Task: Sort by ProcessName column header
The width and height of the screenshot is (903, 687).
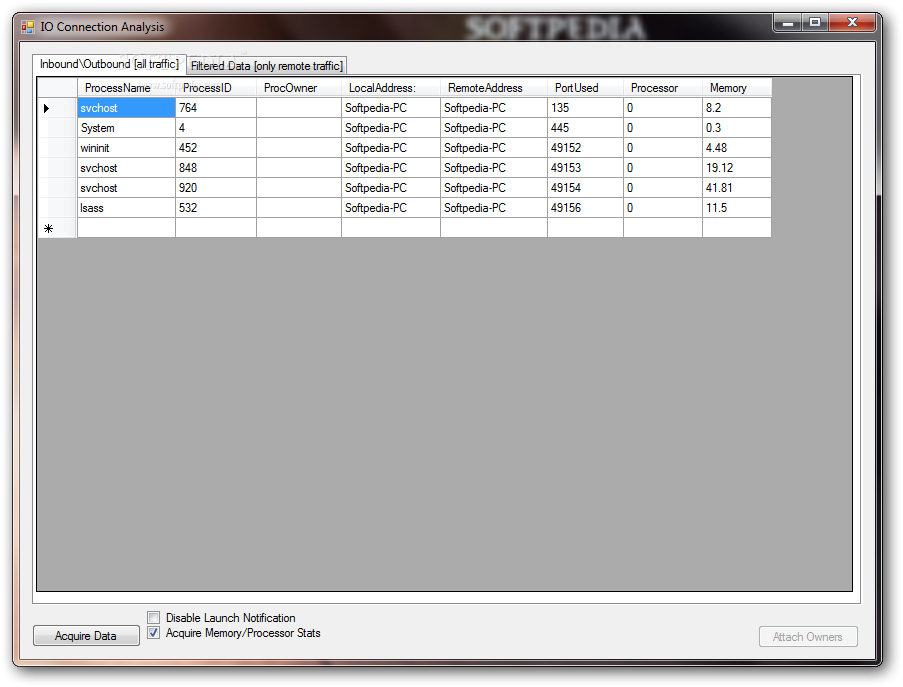Action: pyautogui.click(x=126, y=88)
